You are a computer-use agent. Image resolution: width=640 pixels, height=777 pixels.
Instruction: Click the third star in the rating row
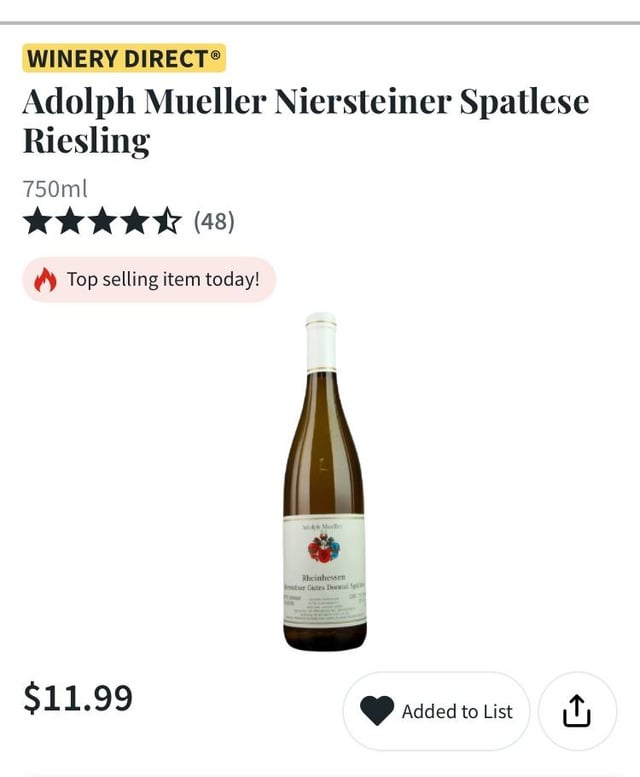(x=102, y=220)
